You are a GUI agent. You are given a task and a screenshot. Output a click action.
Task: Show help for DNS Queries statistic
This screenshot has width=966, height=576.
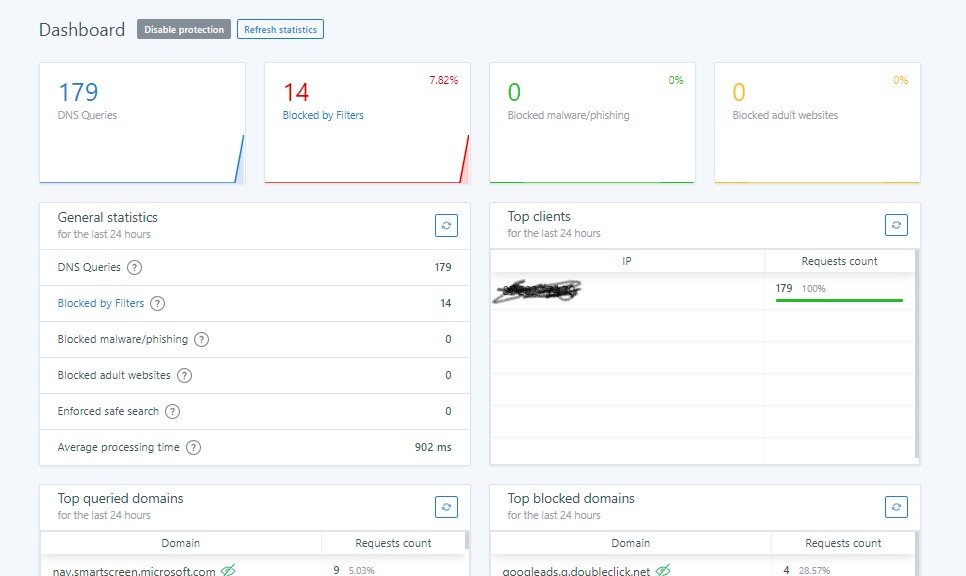point(134,267)
